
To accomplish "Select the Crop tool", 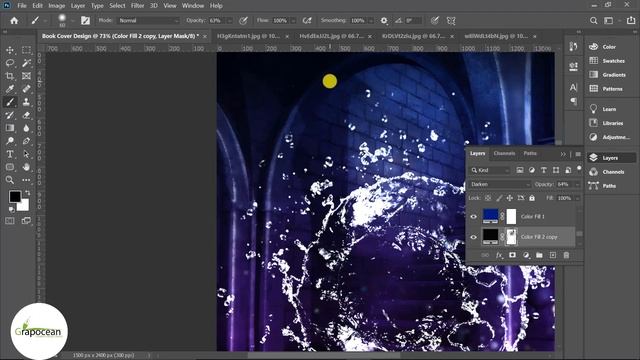I will 10,76.
